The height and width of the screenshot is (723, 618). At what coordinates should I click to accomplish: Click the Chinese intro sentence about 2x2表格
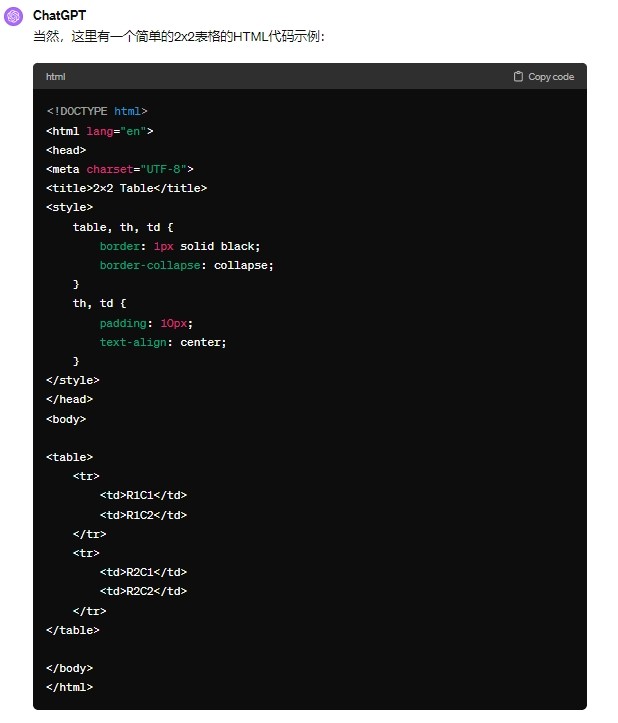(x=179, y=36)
